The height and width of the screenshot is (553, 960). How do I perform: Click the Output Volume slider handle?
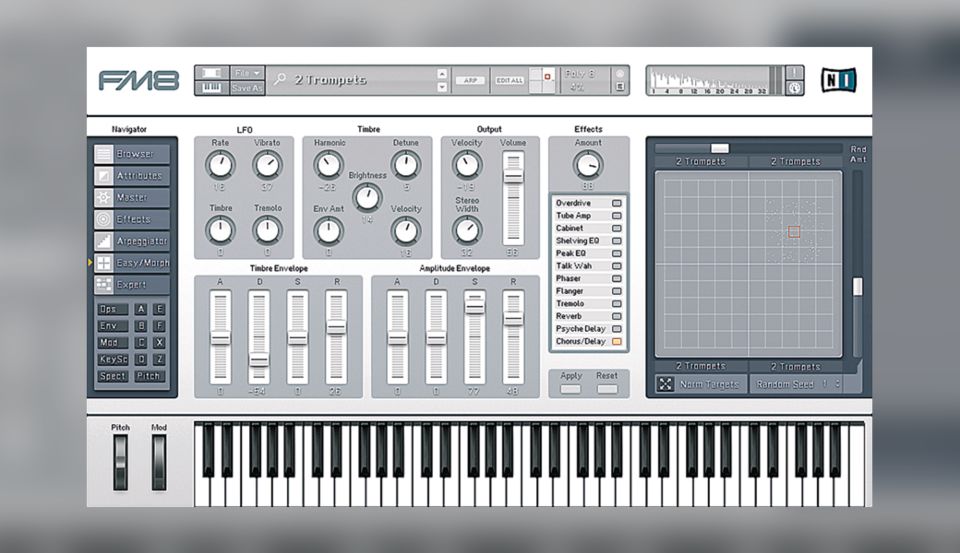coord(513,175)
